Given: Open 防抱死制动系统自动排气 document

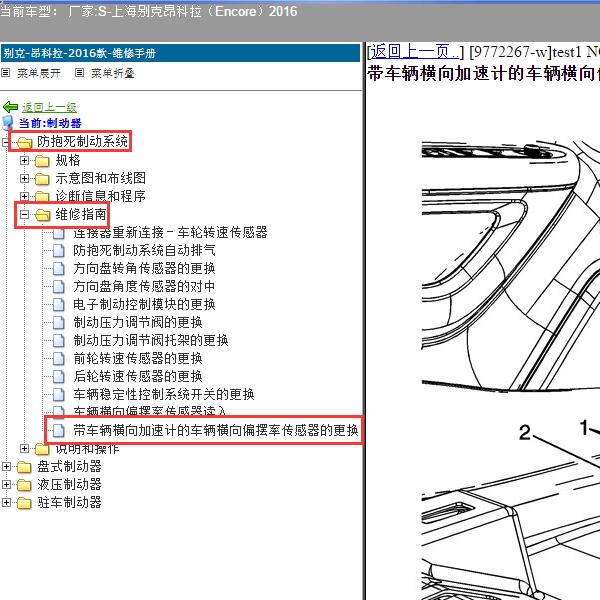Looking at the screenshot, I should 144,250.
